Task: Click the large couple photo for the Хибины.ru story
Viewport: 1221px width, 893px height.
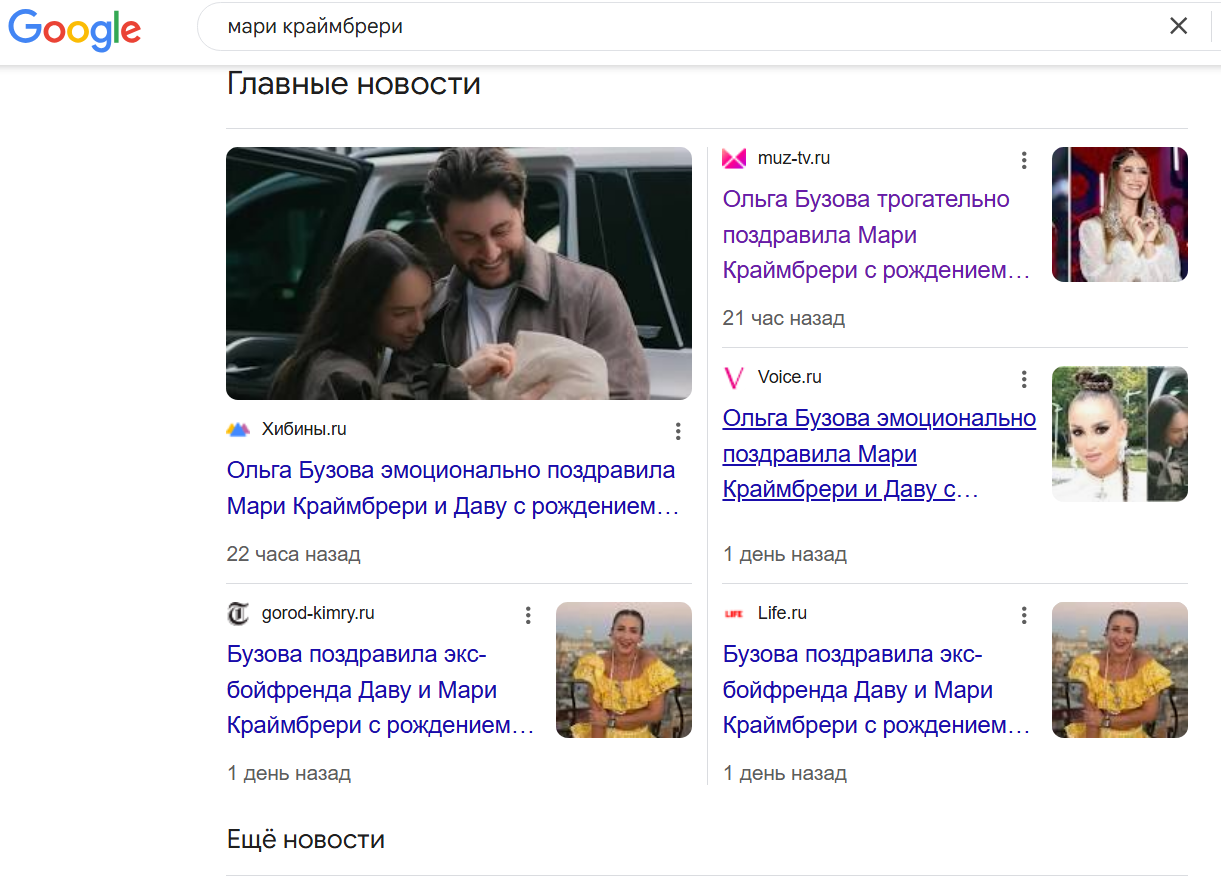Action: 459,274
